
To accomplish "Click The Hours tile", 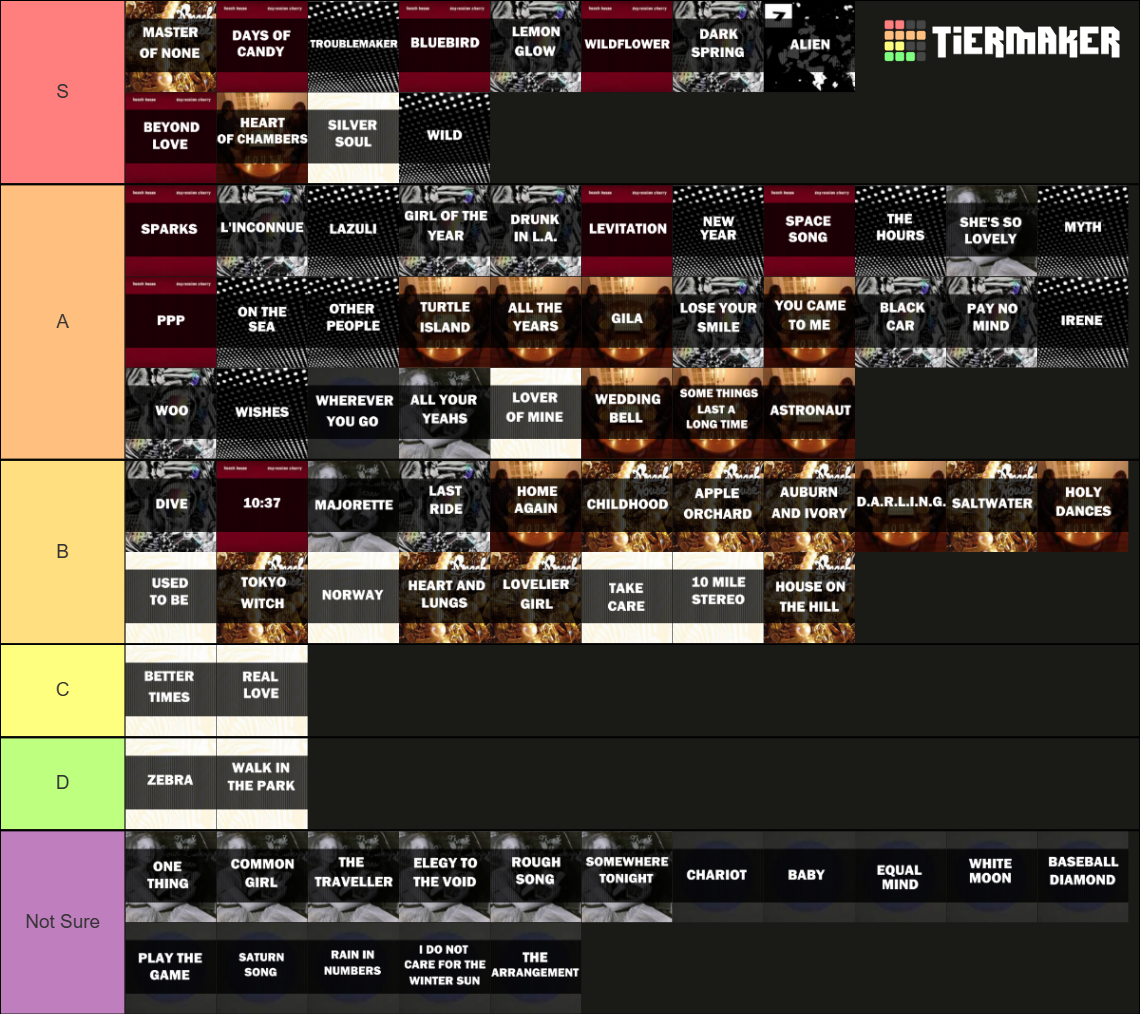I will pos(901,230).
